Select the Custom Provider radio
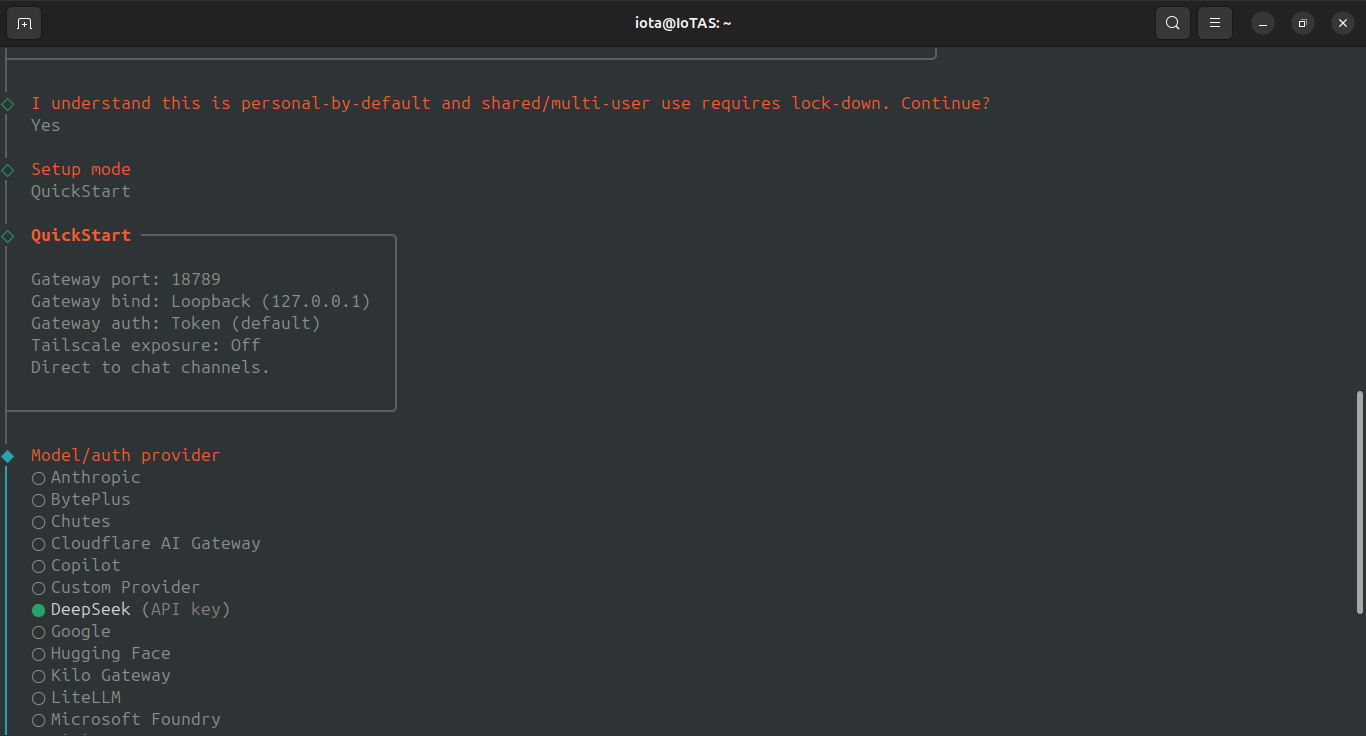Screen dimensions: 1366x736 [x=39, y=588]
